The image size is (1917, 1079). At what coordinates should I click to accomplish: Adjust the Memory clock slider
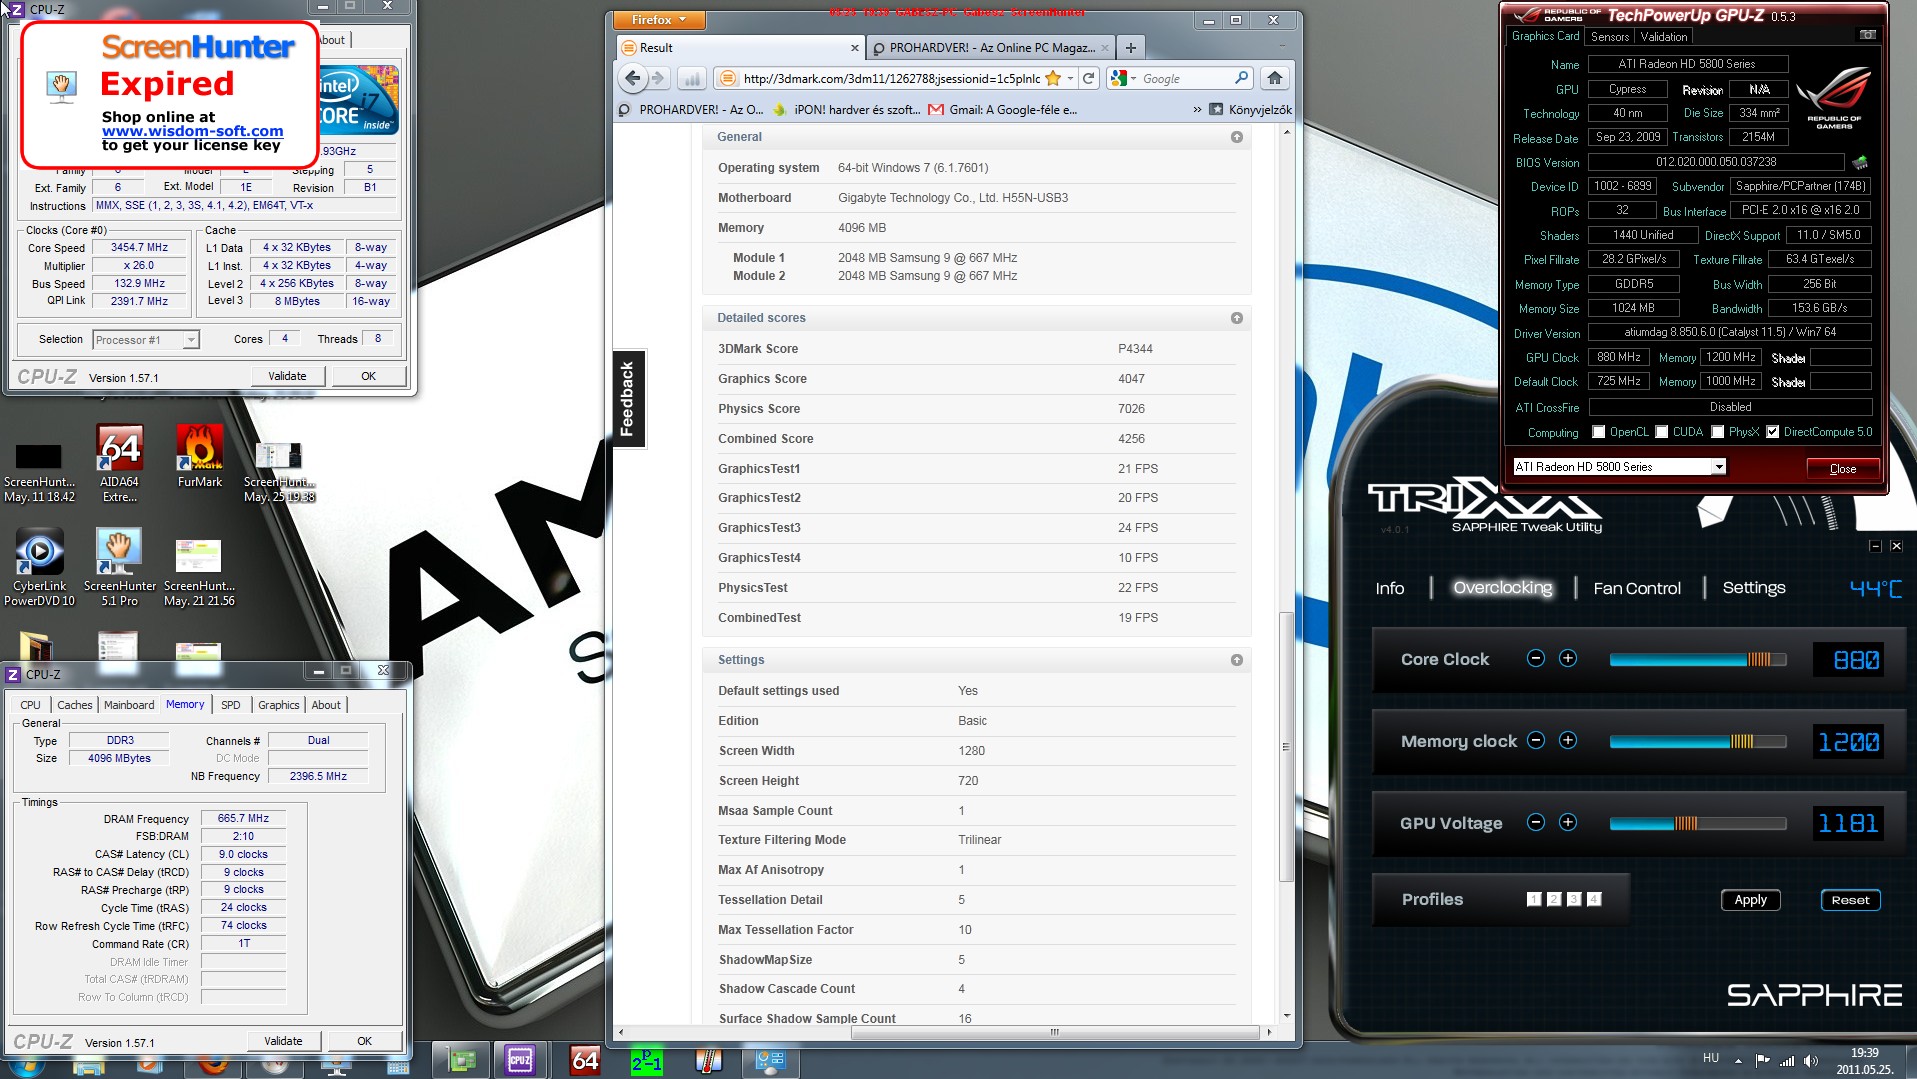[x=1697, y=741]
